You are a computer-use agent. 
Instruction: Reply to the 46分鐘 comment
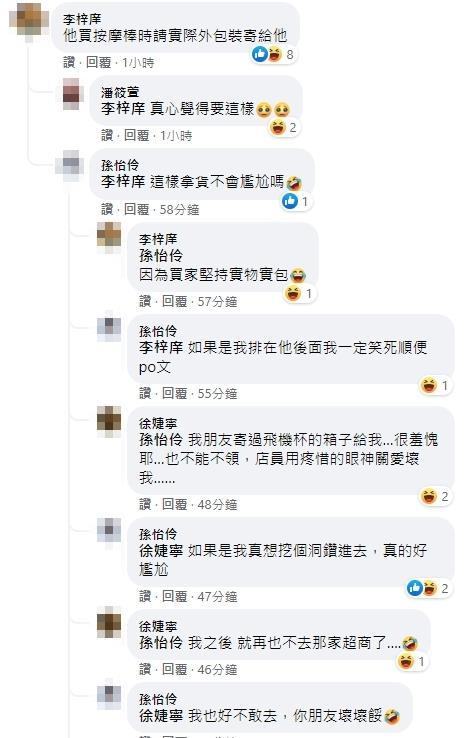[x=175, y=669]
